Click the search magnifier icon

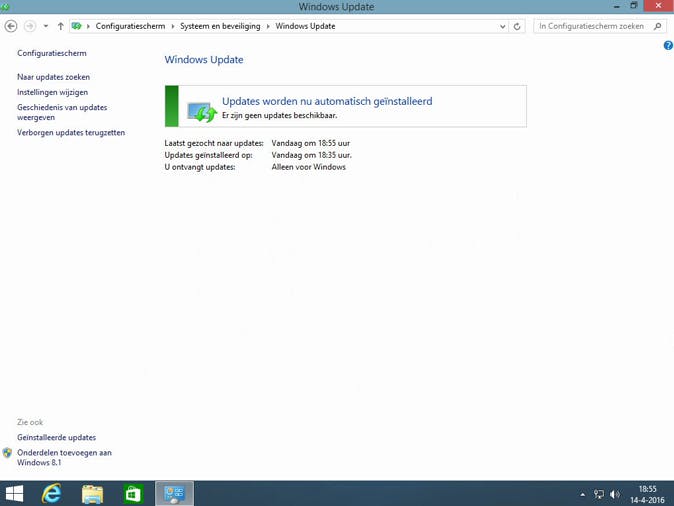click(658, 26)
